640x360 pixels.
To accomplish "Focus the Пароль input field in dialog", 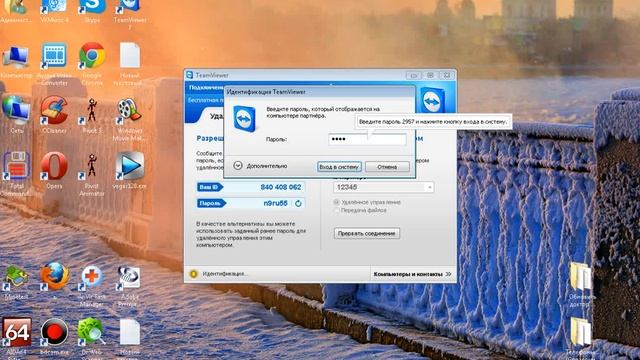I will [367, 139].
